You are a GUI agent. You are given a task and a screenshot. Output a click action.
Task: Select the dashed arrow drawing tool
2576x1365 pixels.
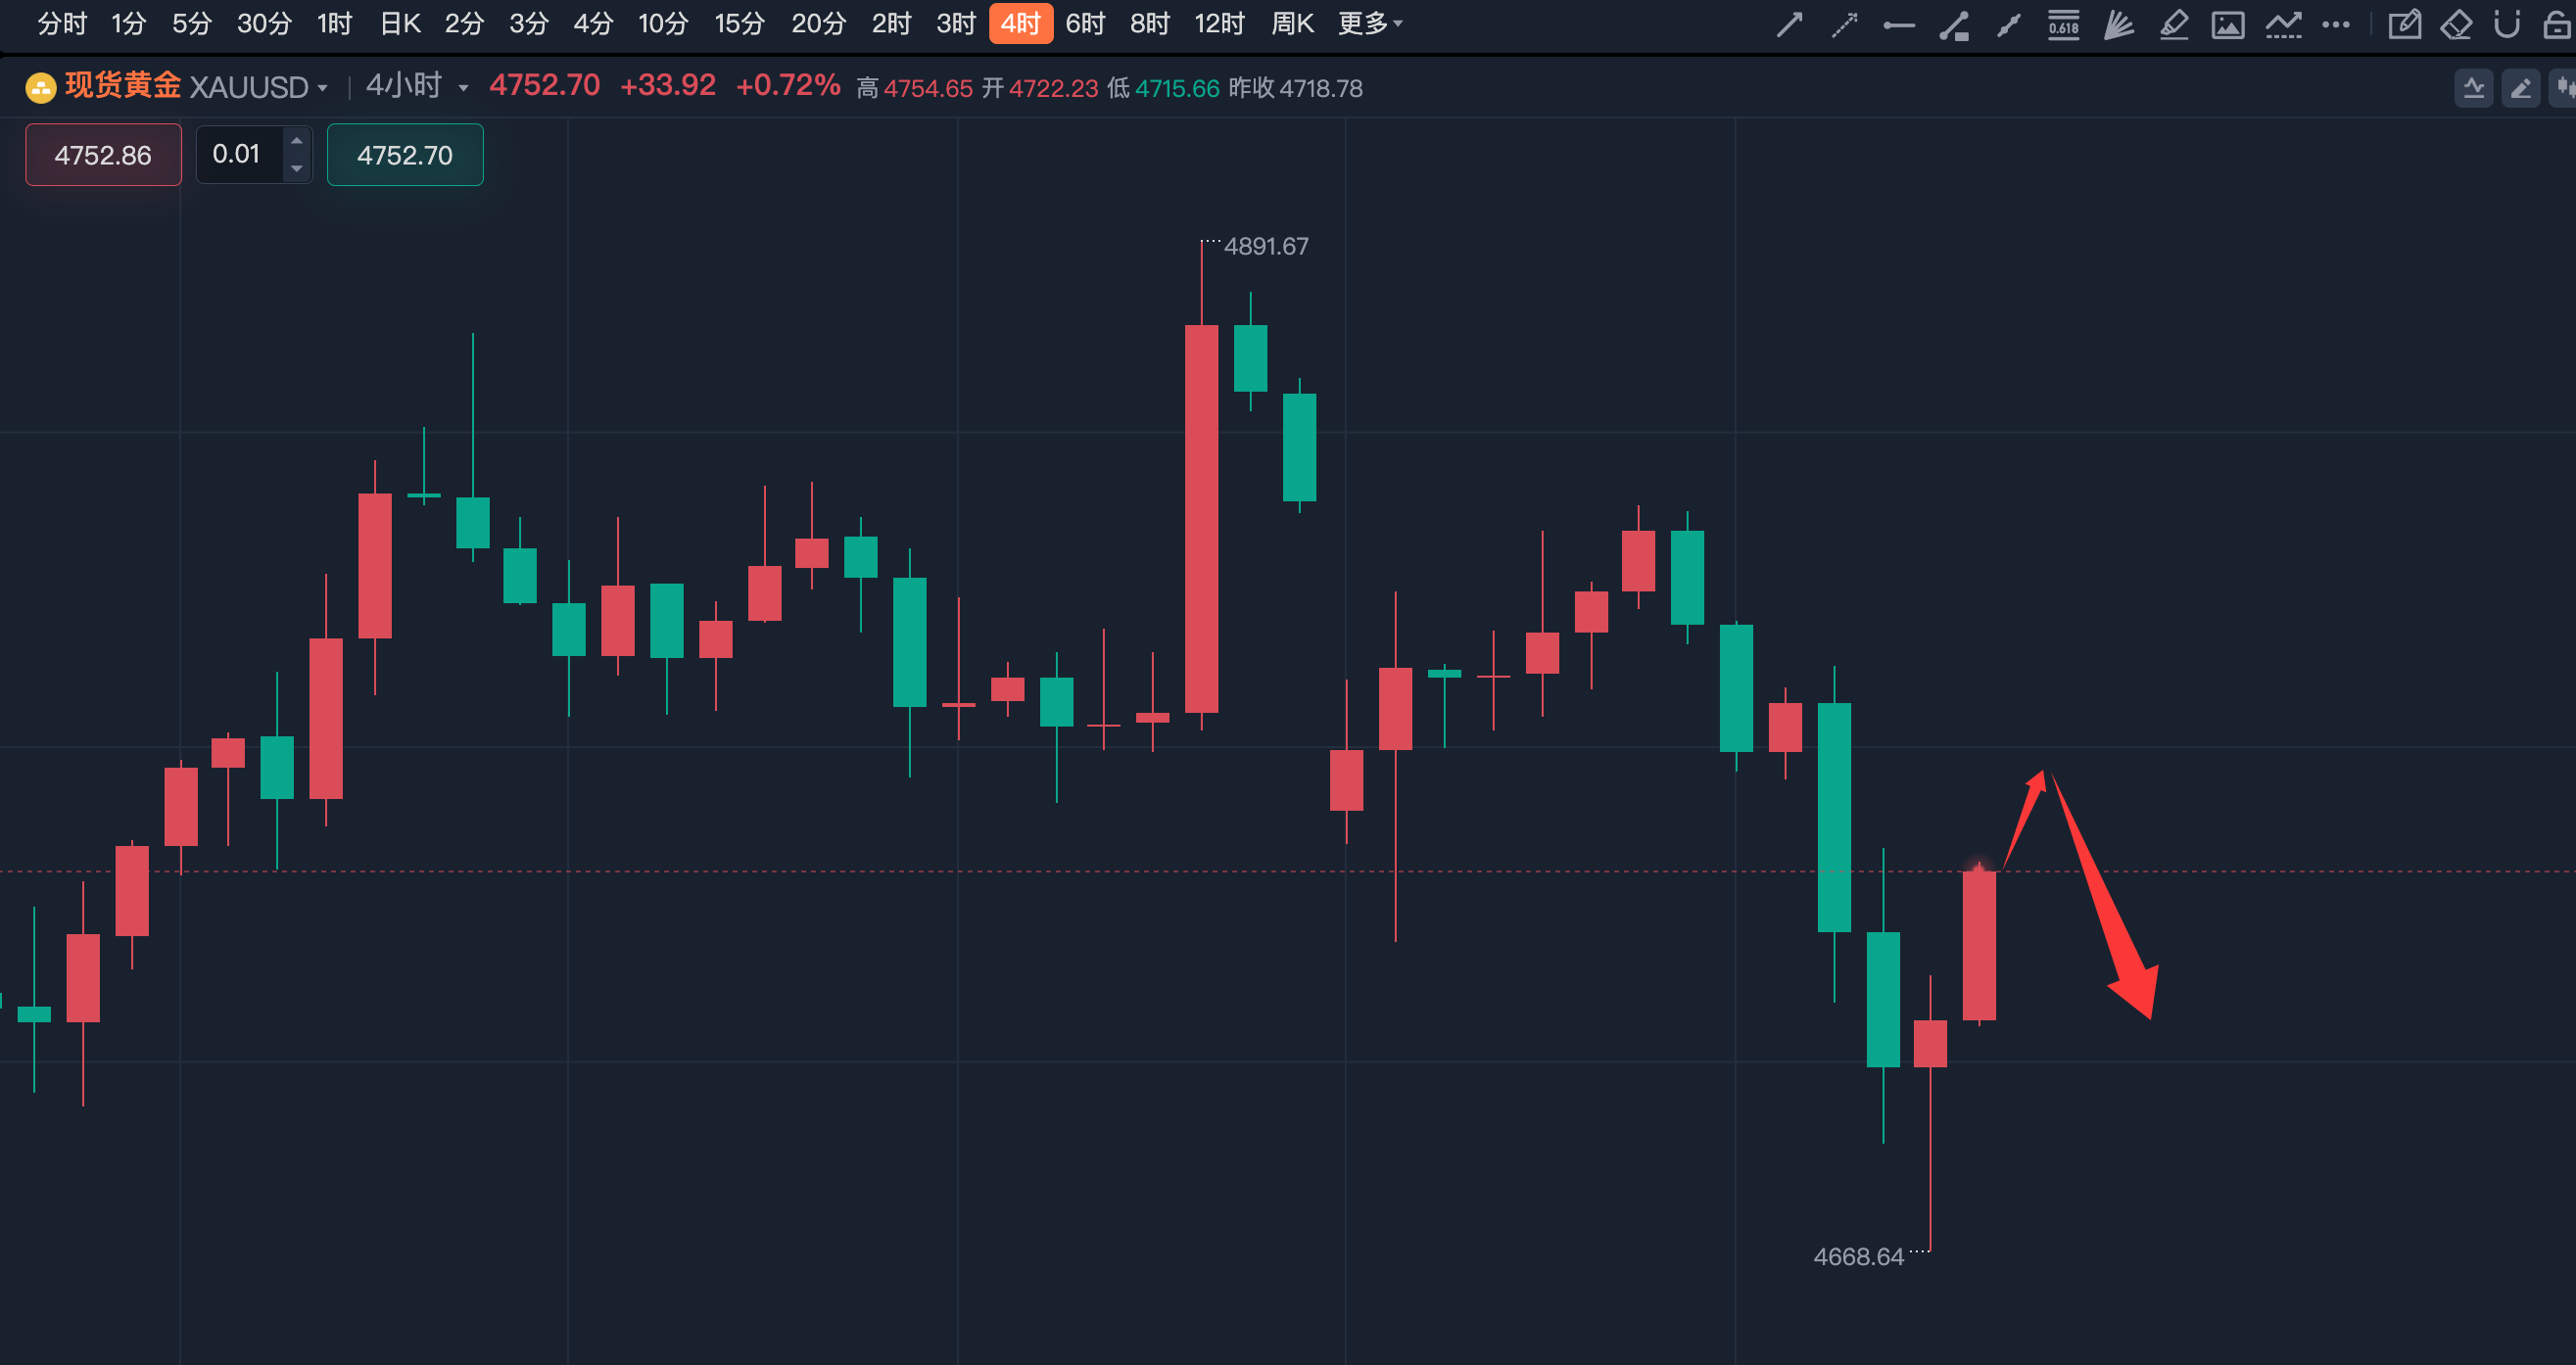(1844, 24)
